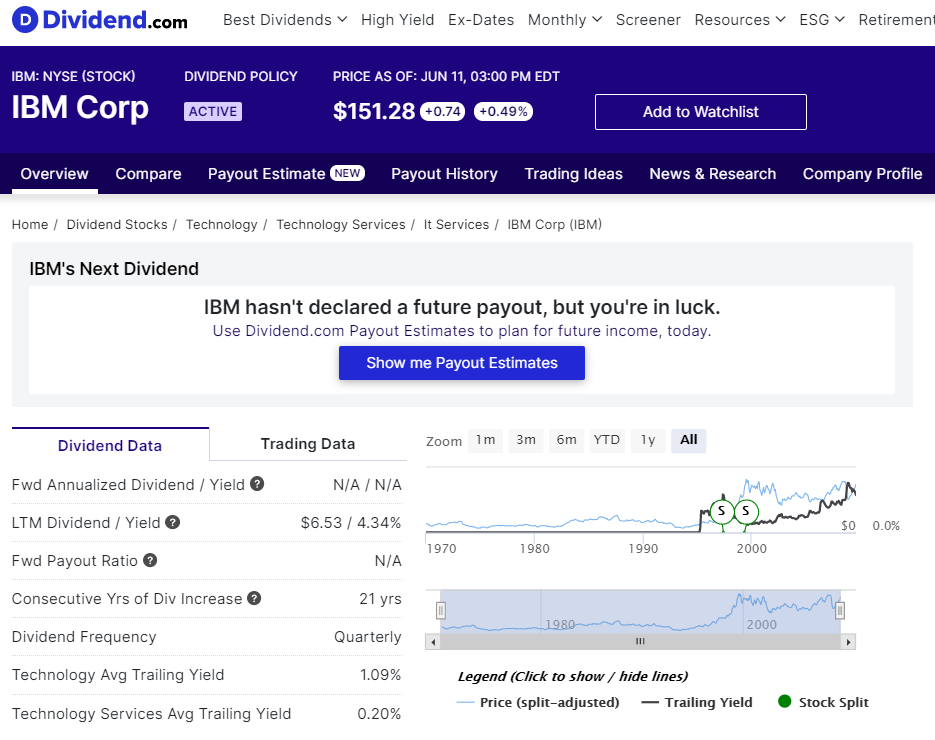Click the Payout Estimates plan for future income link
This screenshot has height=740, width=935.
click(462, 331)
